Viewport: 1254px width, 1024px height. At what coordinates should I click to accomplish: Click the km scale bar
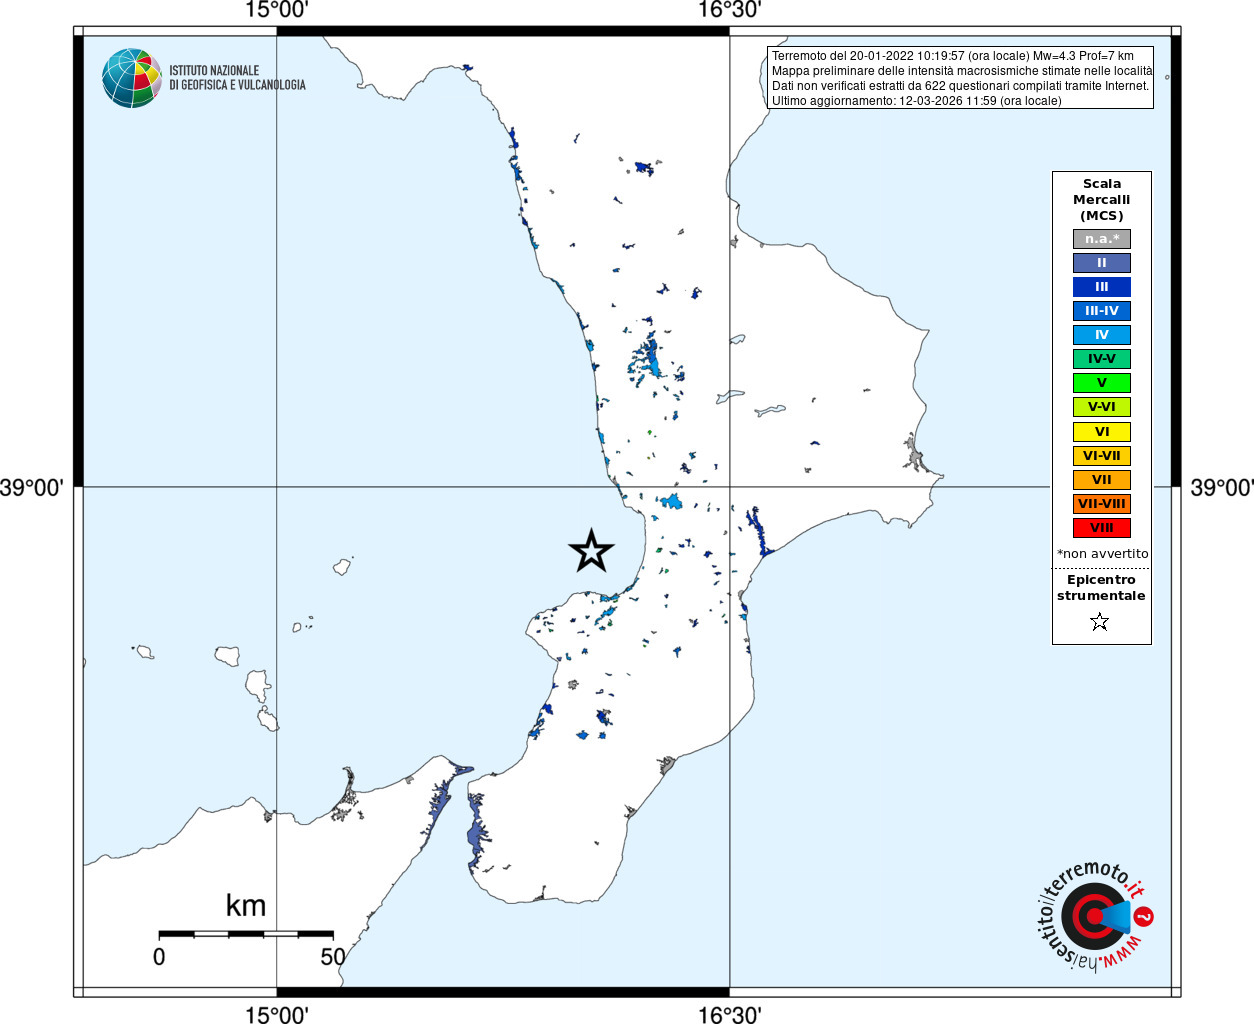click(246, 934)
